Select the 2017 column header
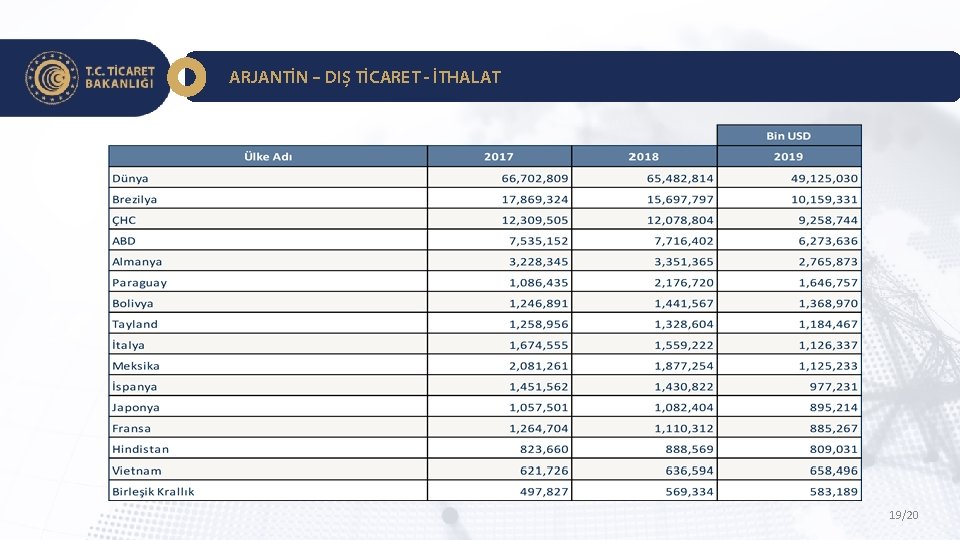 [499, 157]
